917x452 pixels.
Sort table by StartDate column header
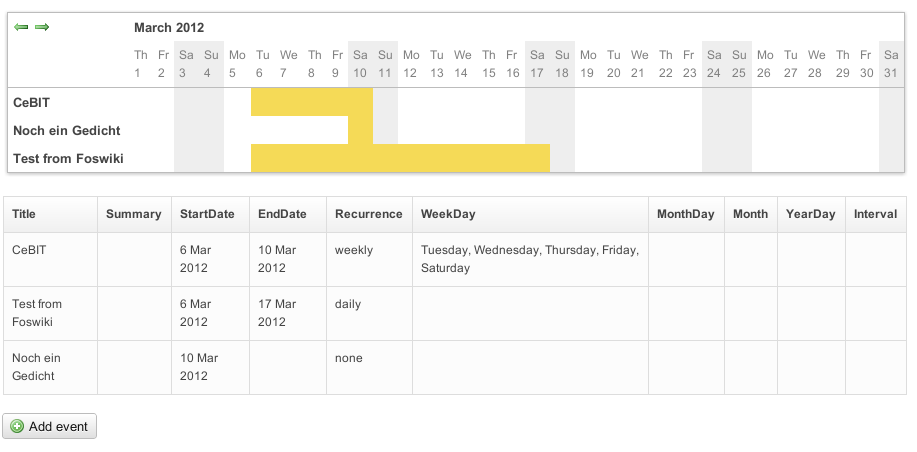pyautogui.click(x=207, y=214)
